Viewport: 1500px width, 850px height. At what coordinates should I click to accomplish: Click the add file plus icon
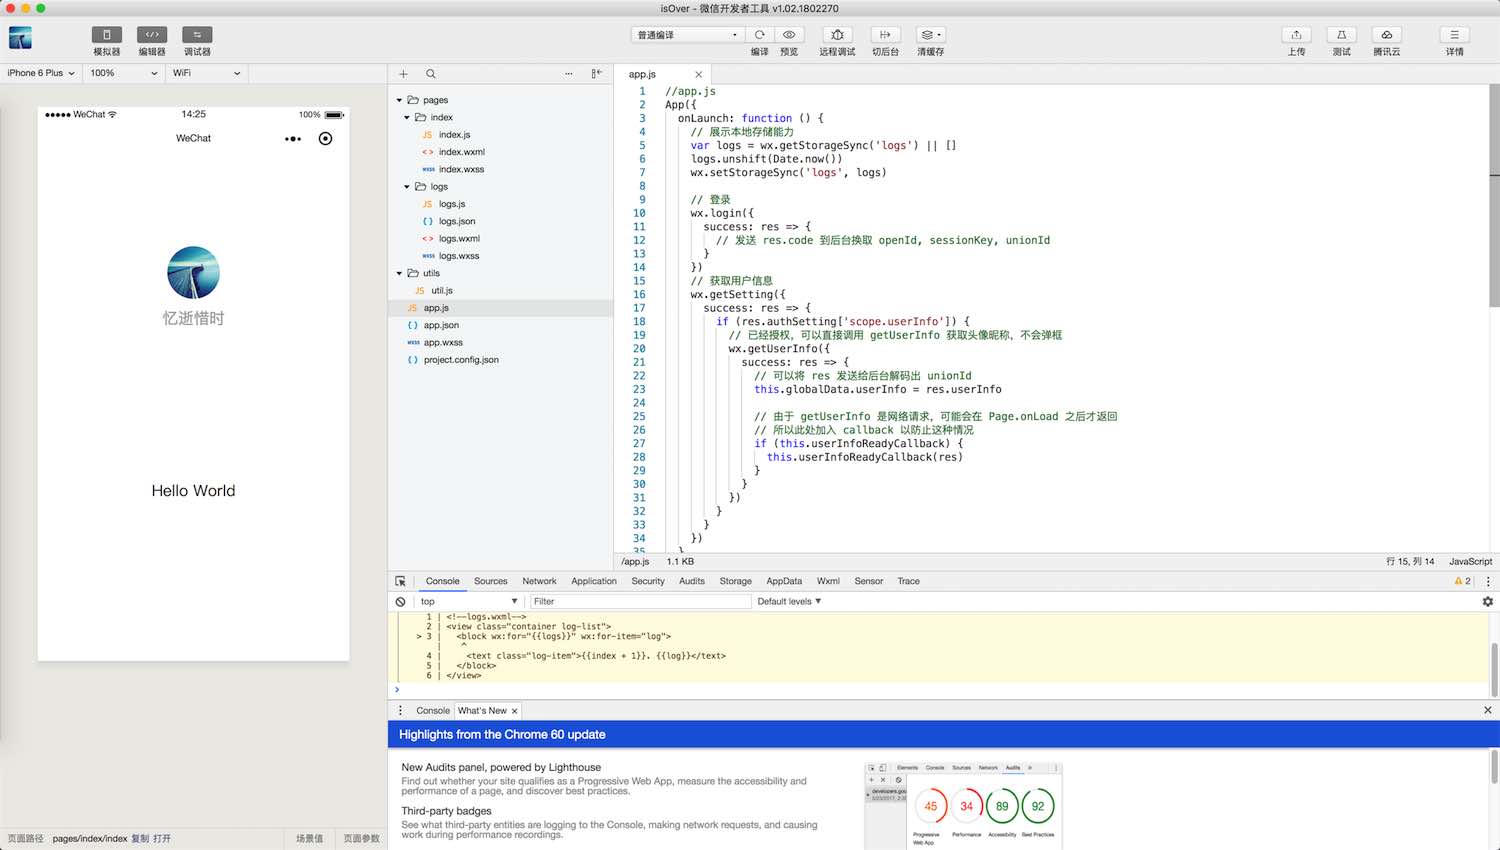(x=403, y=74)
